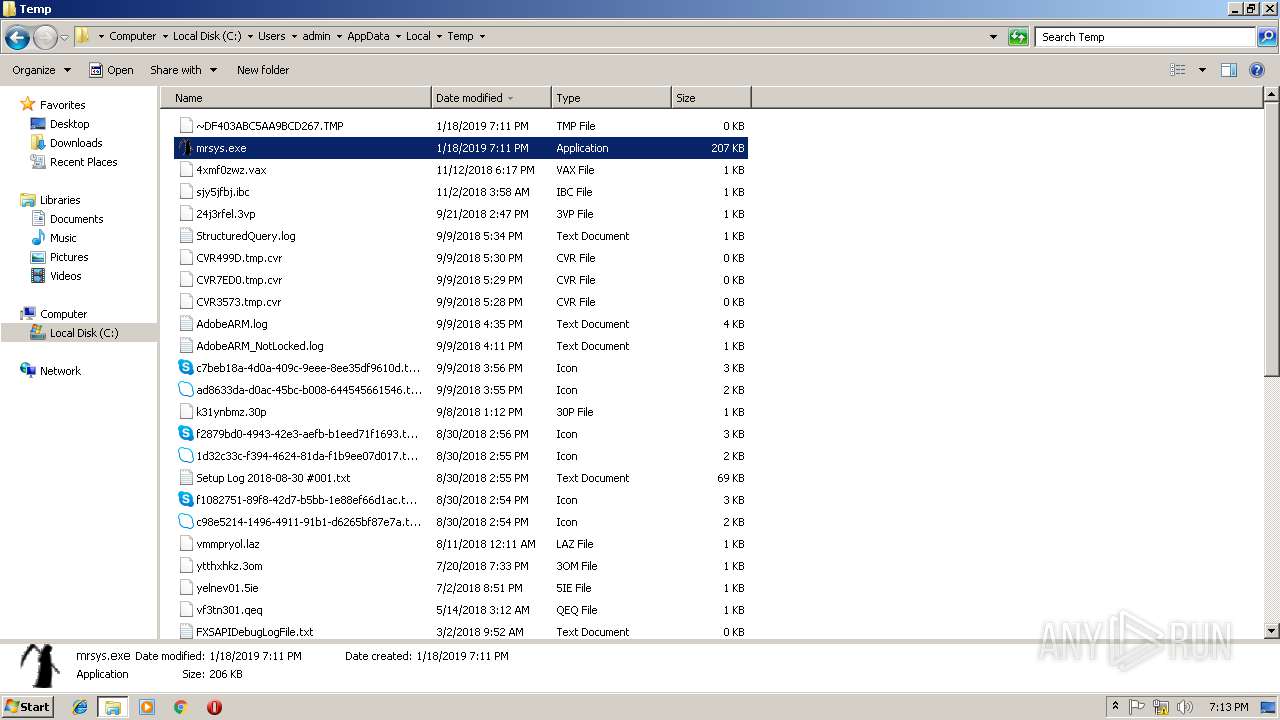
Task: Click Skype icon of c7beb18a file
Action: coord(185,368)
